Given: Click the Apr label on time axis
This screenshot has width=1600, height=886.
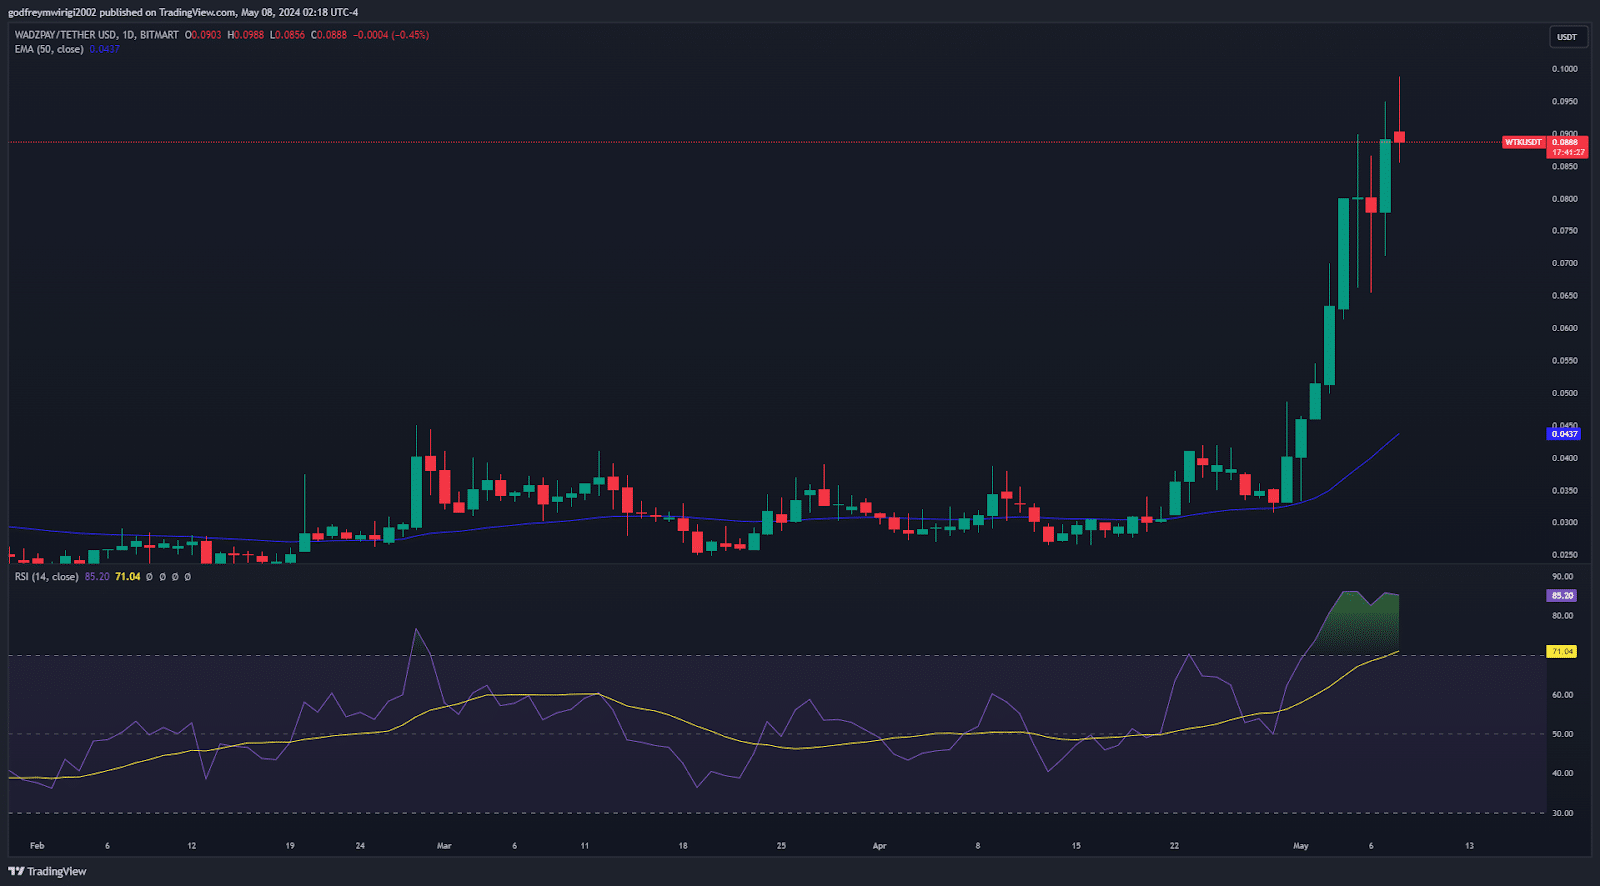Looking at the screenshot, I should tap(879, 846).
